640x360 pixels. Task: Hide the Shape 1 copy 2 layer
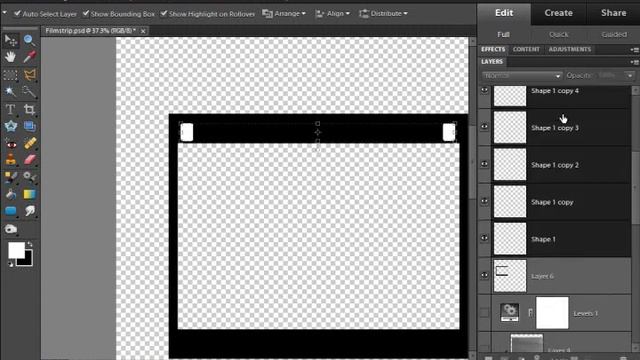[x=484, y=164]
